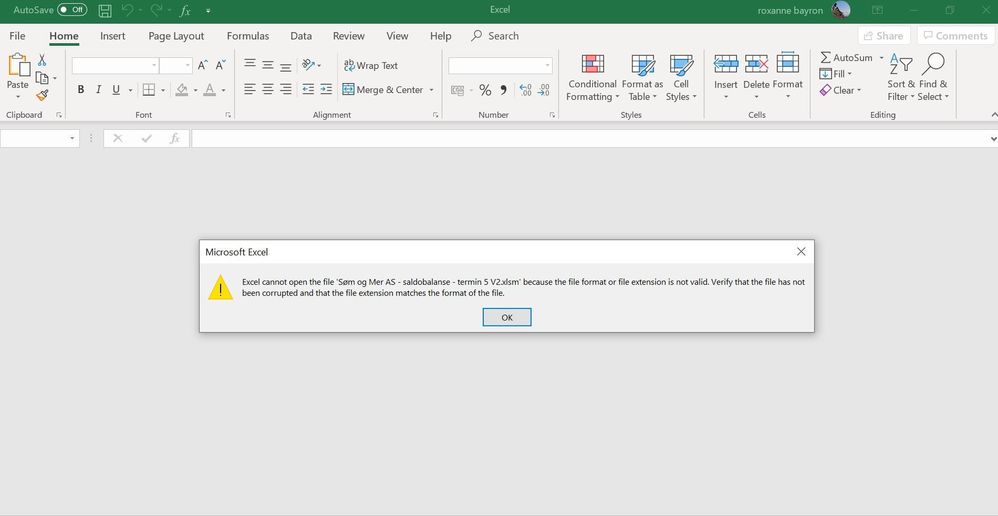Toggle Bold formatting

click(x=81, y=90)
